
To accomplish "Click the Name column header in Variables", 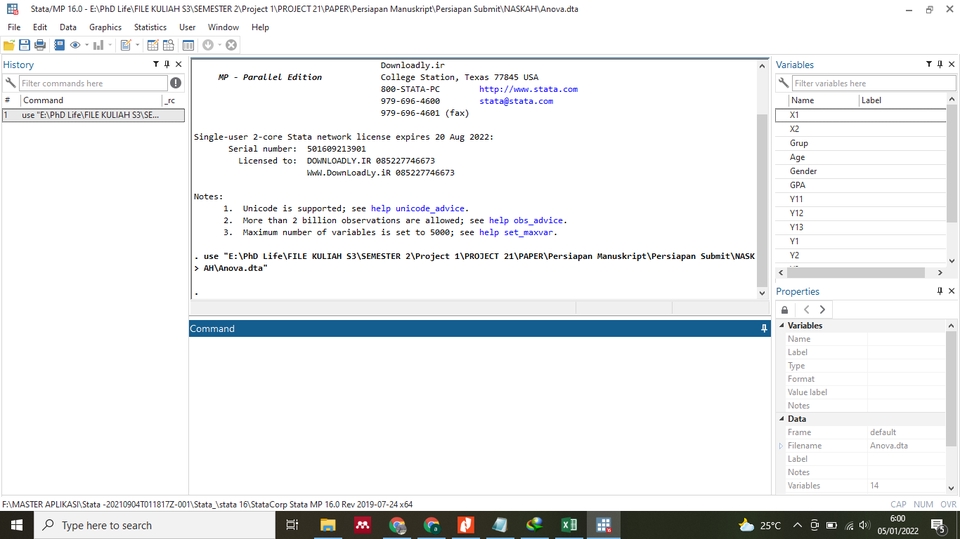I will [x=802, y=100].
